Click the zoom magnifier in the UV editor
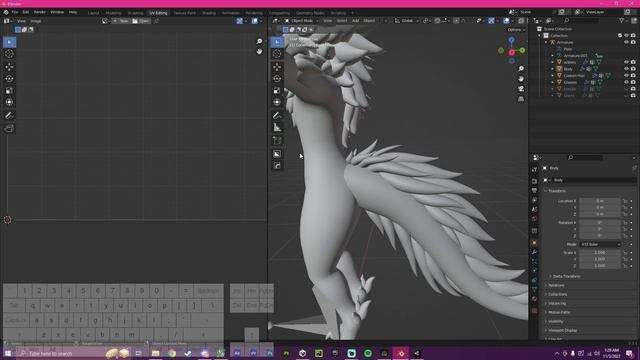The image size is (640, 360). coord(259,41)
